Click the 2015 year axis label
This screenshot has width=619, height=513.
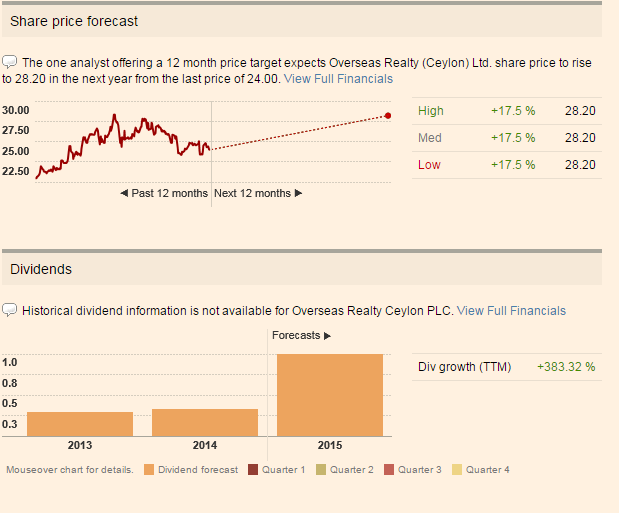coord(330,445)
